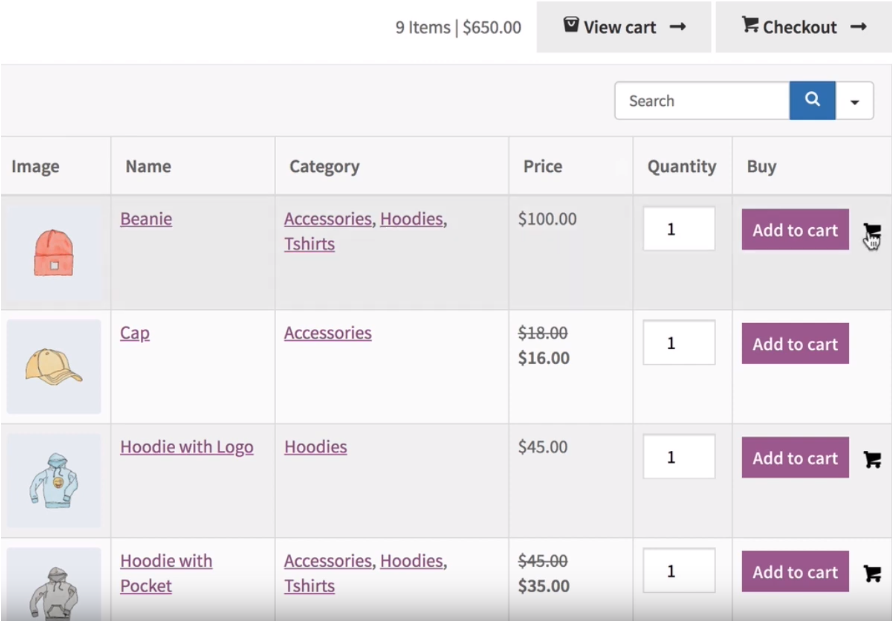The height and width of the screenshot is (622, 892).
Task: Click the blue magnifier search button
Action: [x=812, y=101]
